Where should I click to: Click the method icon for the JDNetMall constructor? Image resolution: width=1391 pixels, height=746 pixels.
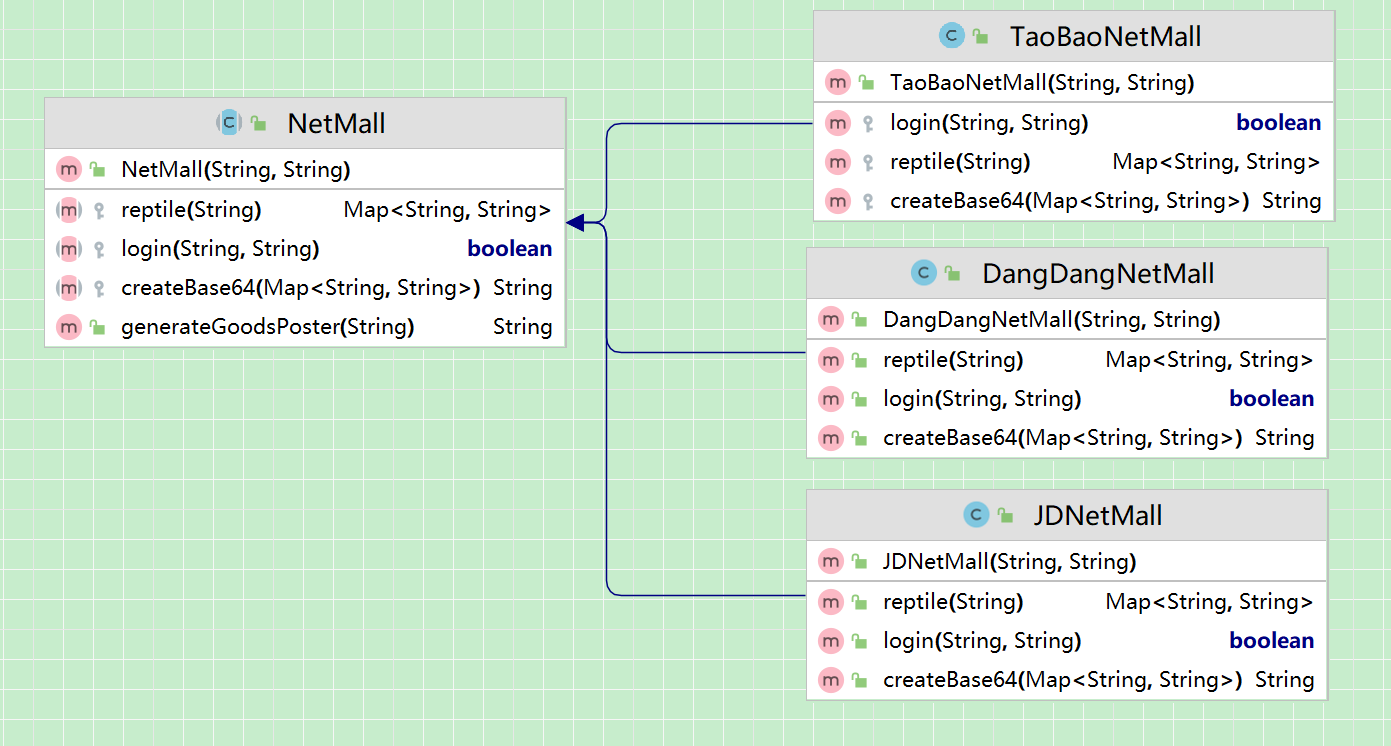(831, 562)
